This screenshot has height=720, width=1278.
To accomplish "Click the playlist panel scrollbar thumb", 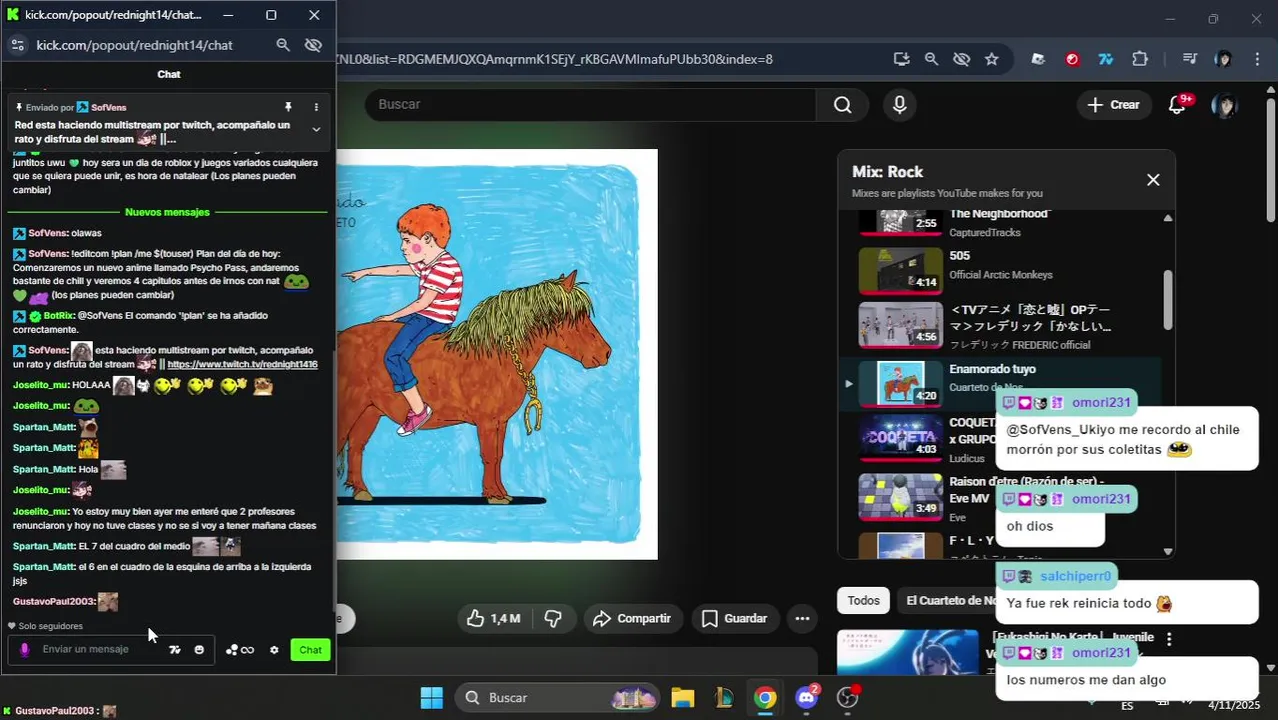I will pyautogui.click(x=1167, y=299).
